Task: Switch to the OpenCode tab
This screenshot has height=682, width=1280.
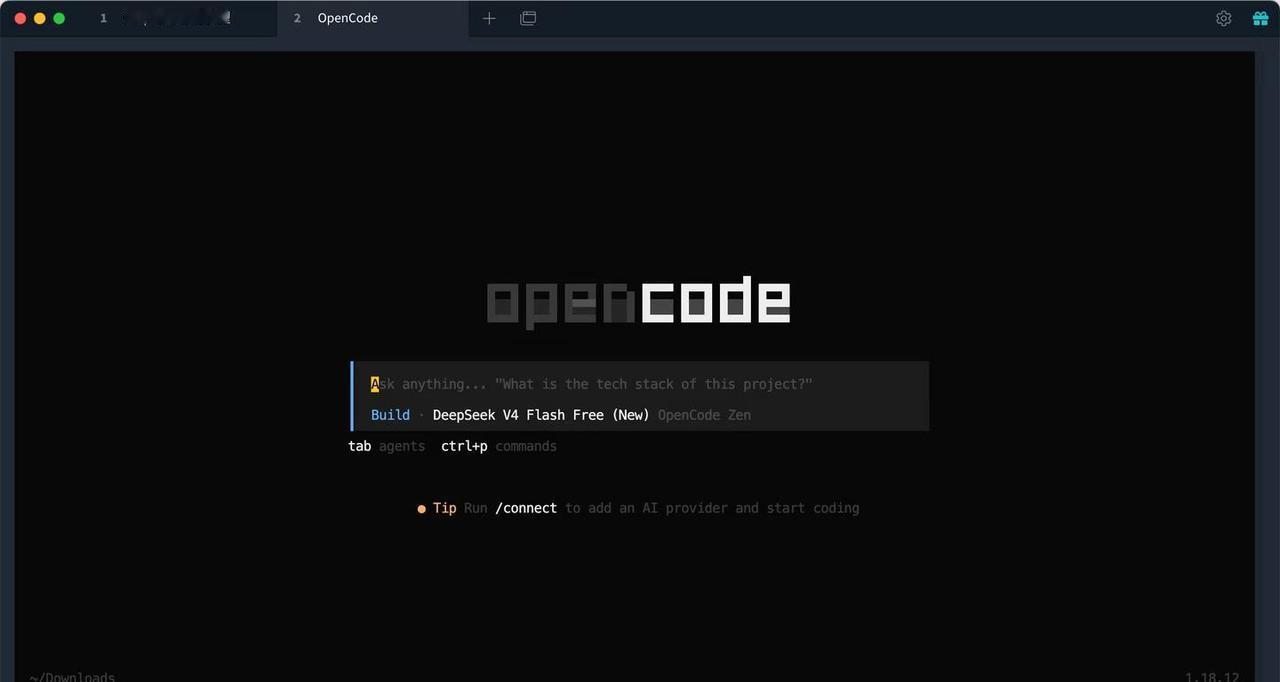Action: coord(373,18)
